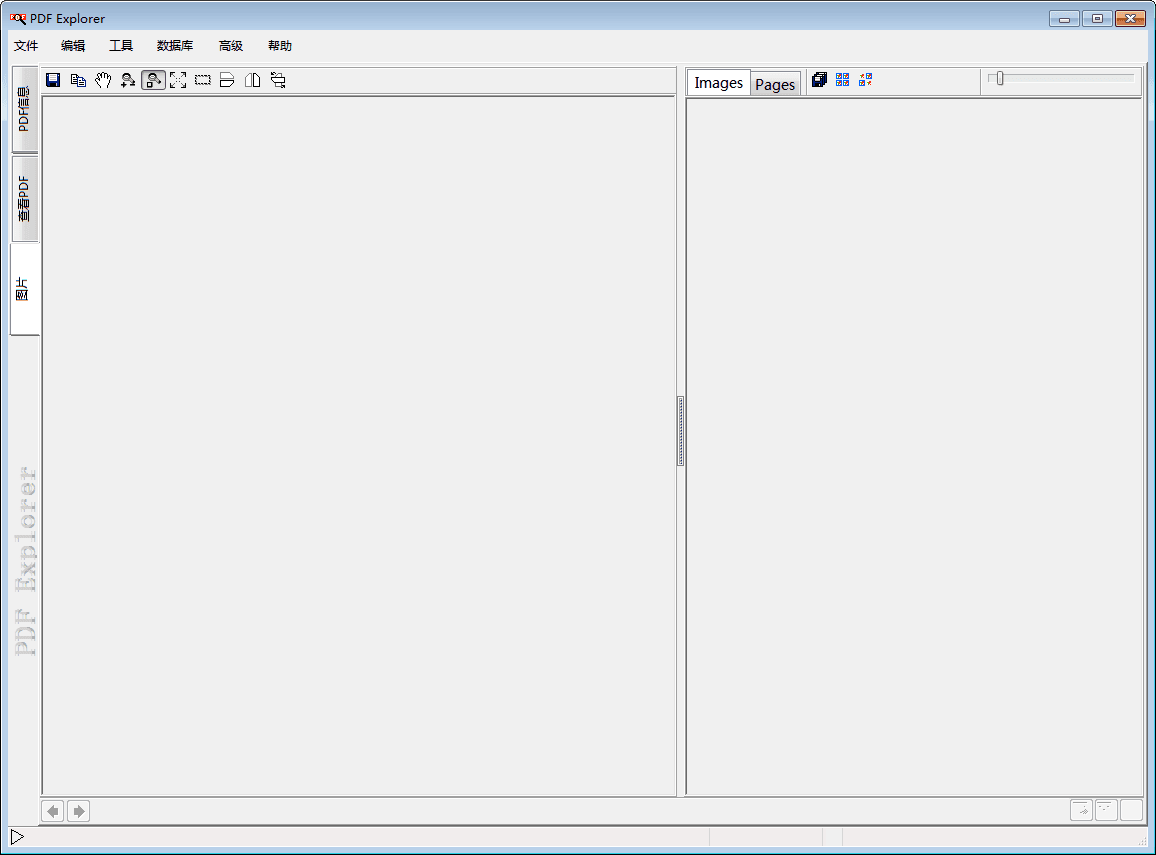Image resolution: width=1156 pixels, height=855 pixels.
Task: Switch to the Pages tab
Action: point(775,85)
